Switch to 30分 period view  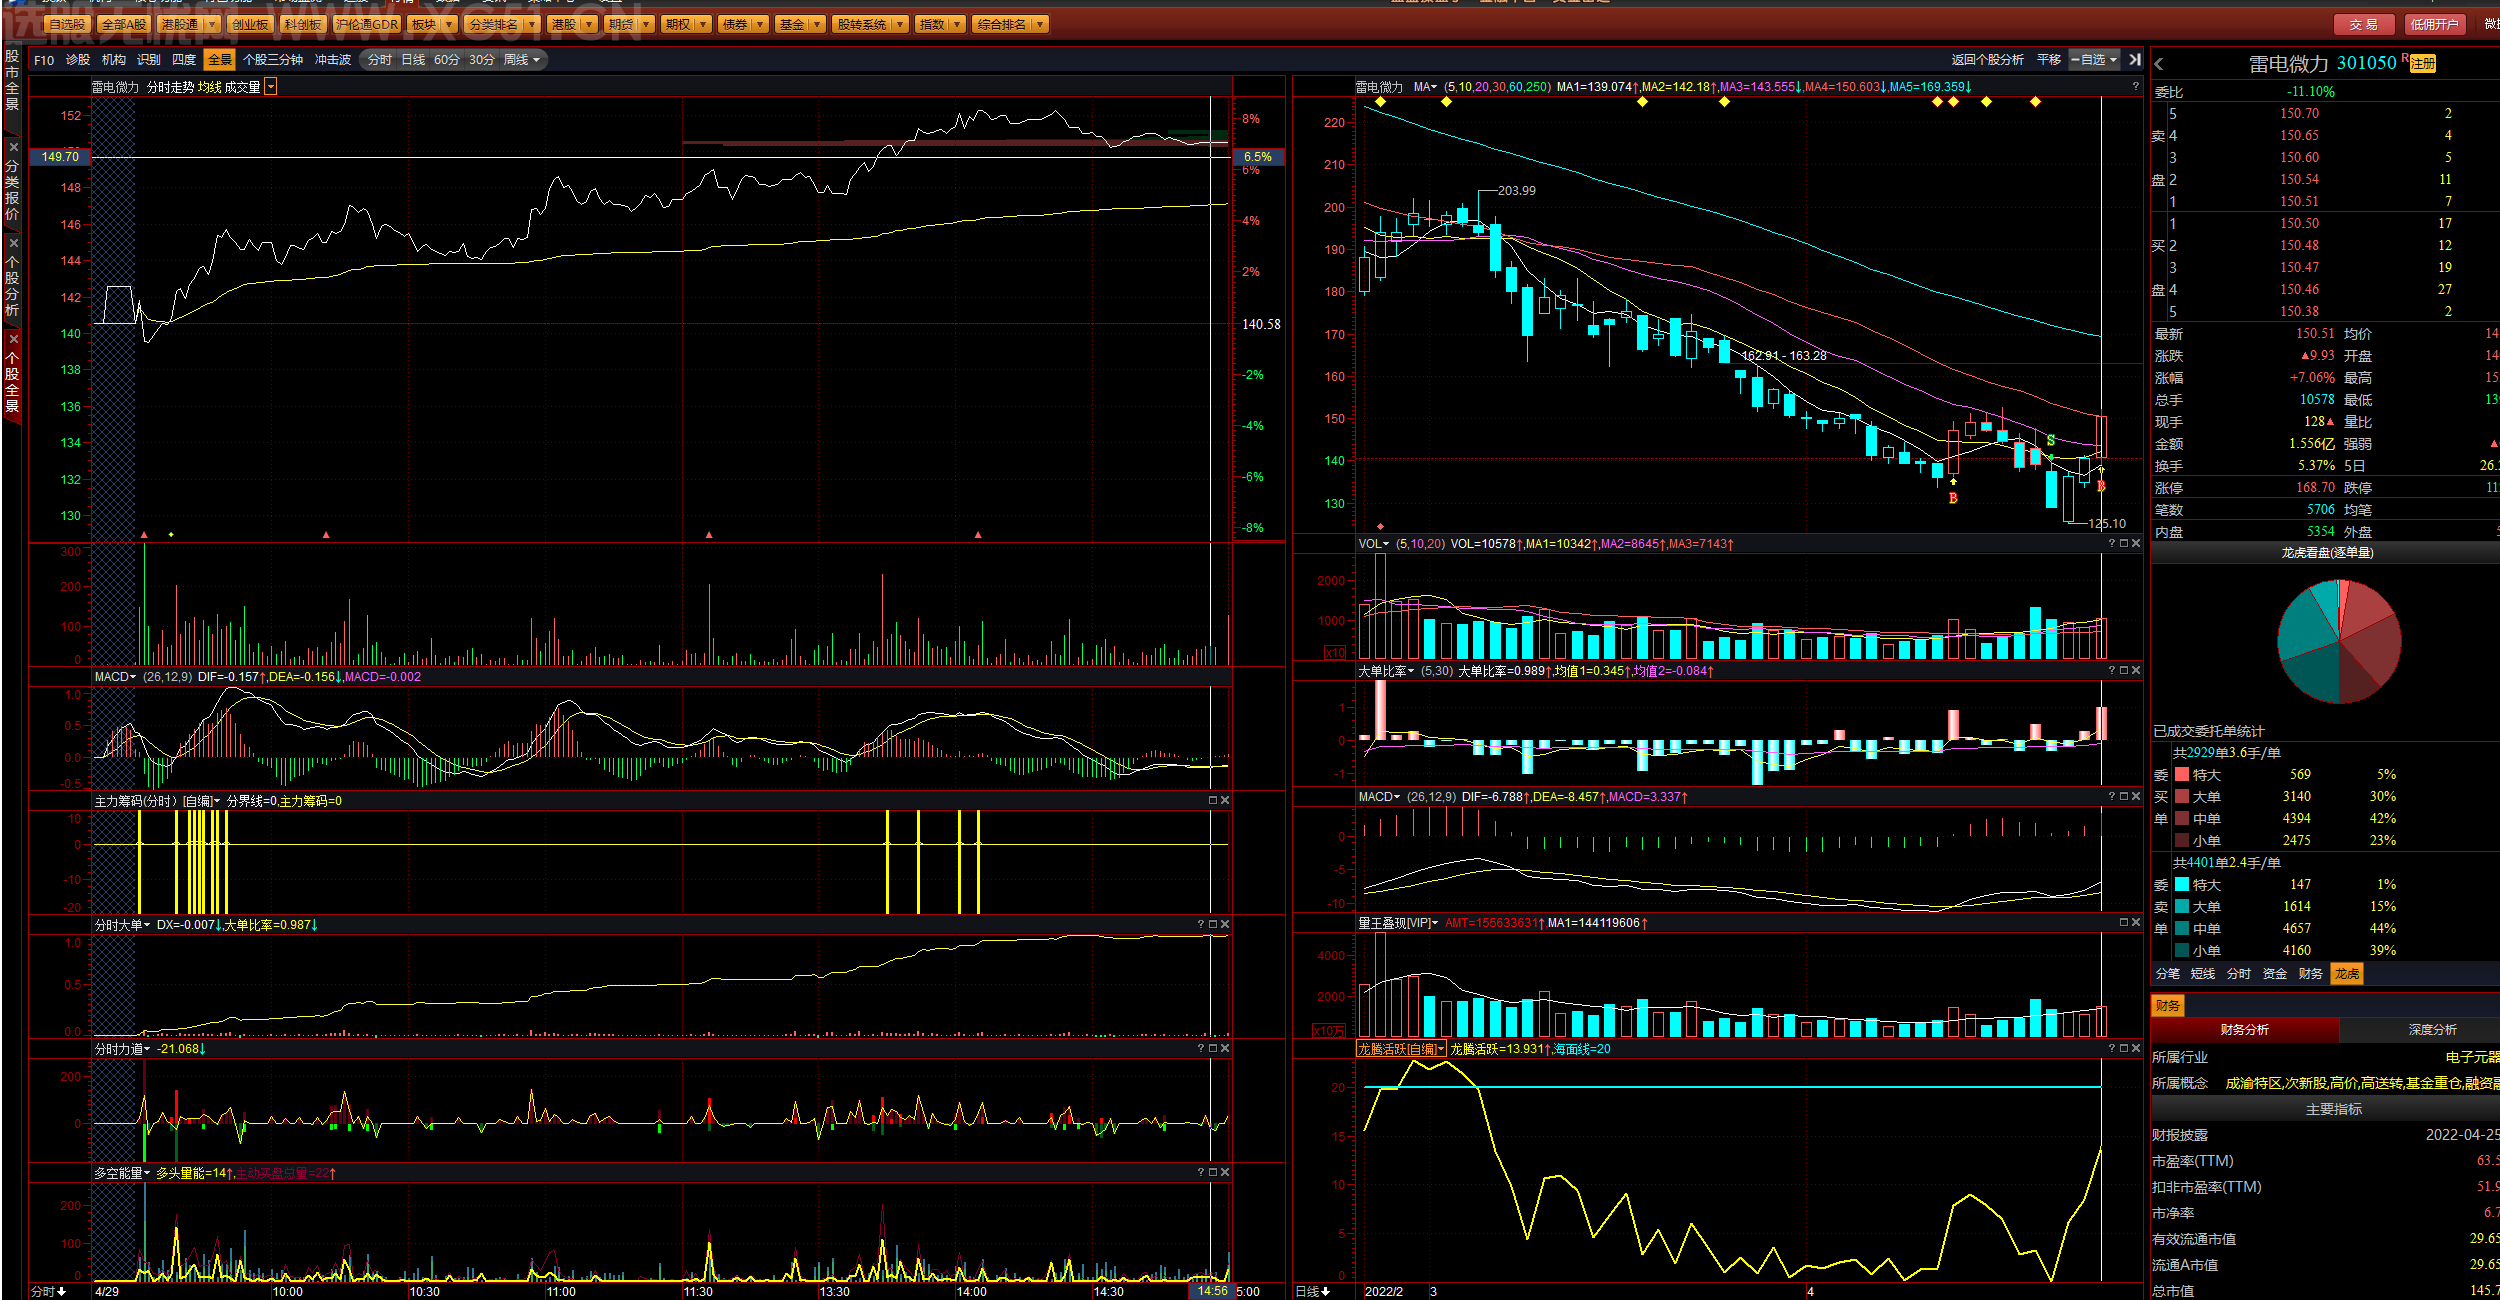[x=482, y=61]
